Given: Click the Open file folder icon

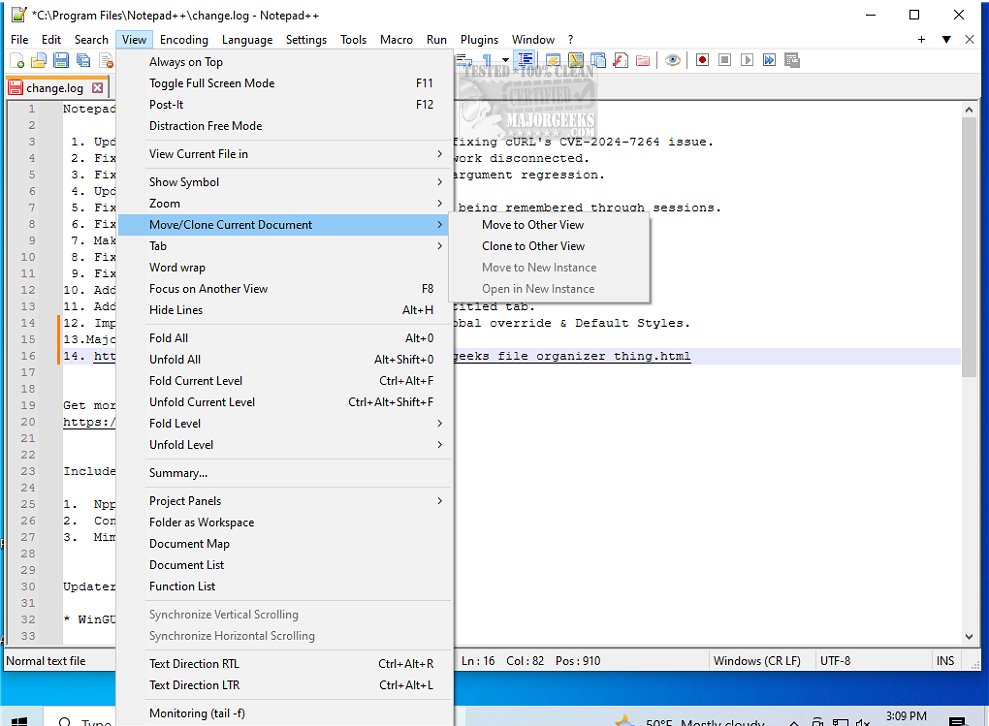Looking at the screenshot, I should pyautogui.click(x=39, y=61).
